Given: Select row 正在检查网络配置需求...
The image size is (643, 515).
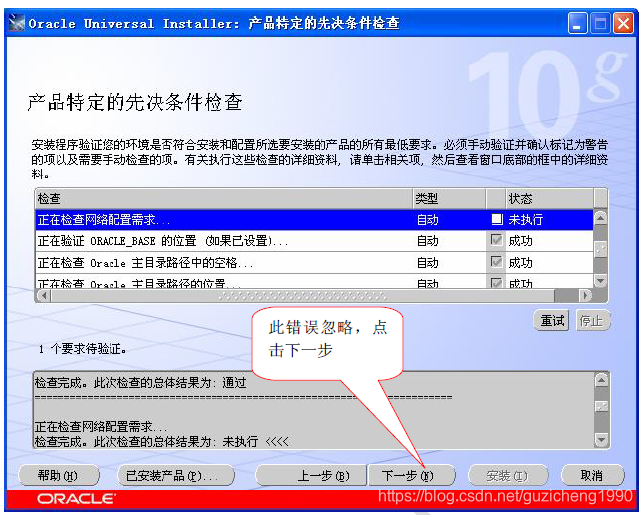Looking at the screenshot, I should [315, 220].
